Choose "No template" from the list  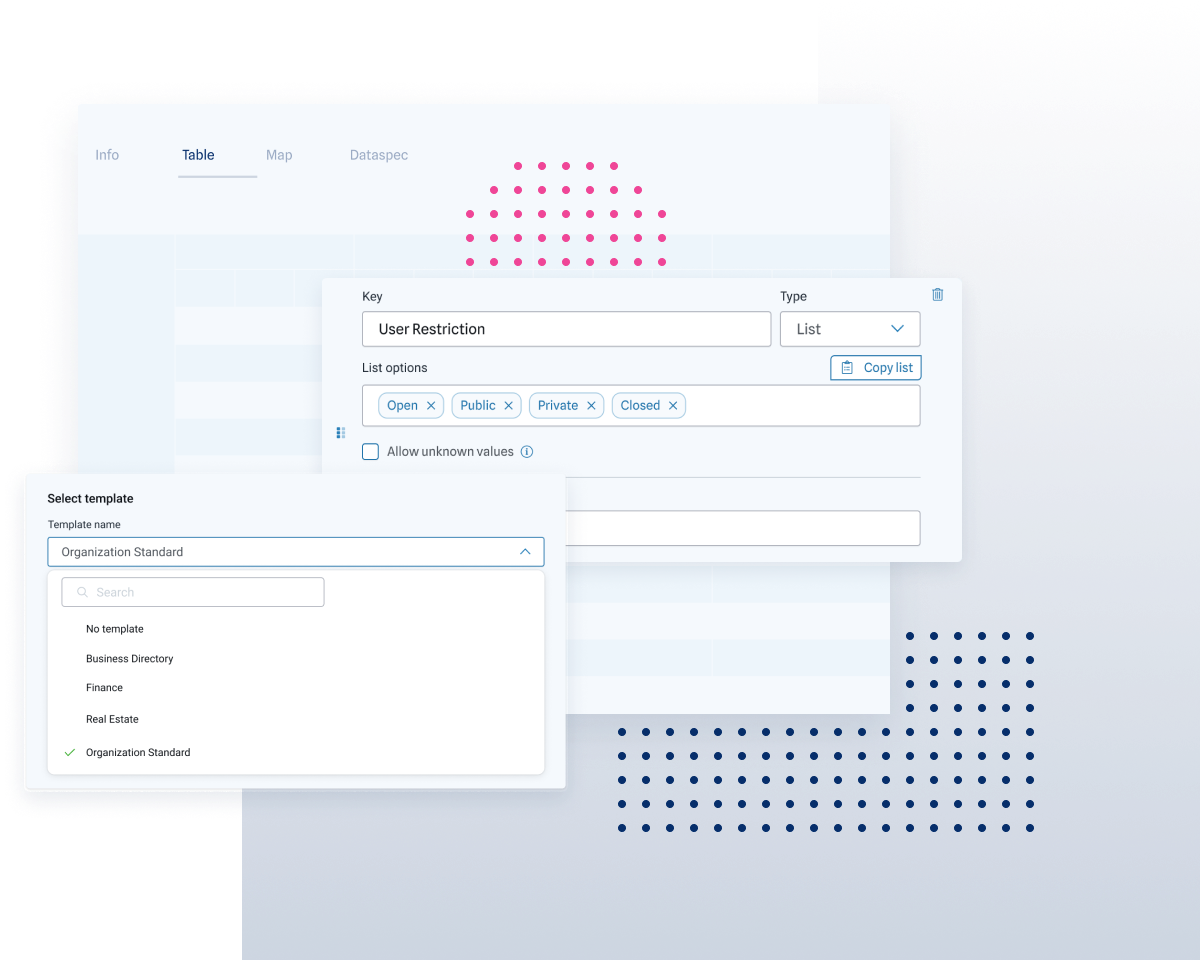click(x=114, y=628)
